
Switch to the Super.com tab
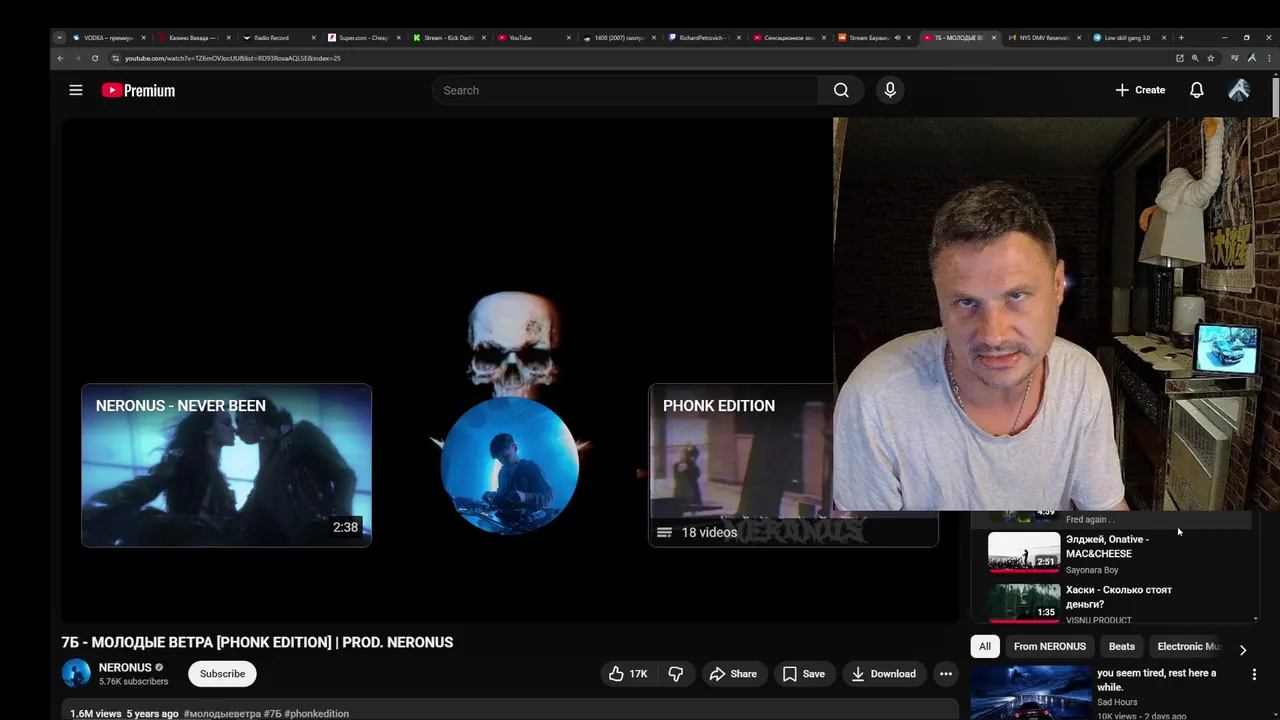point(364,38)
